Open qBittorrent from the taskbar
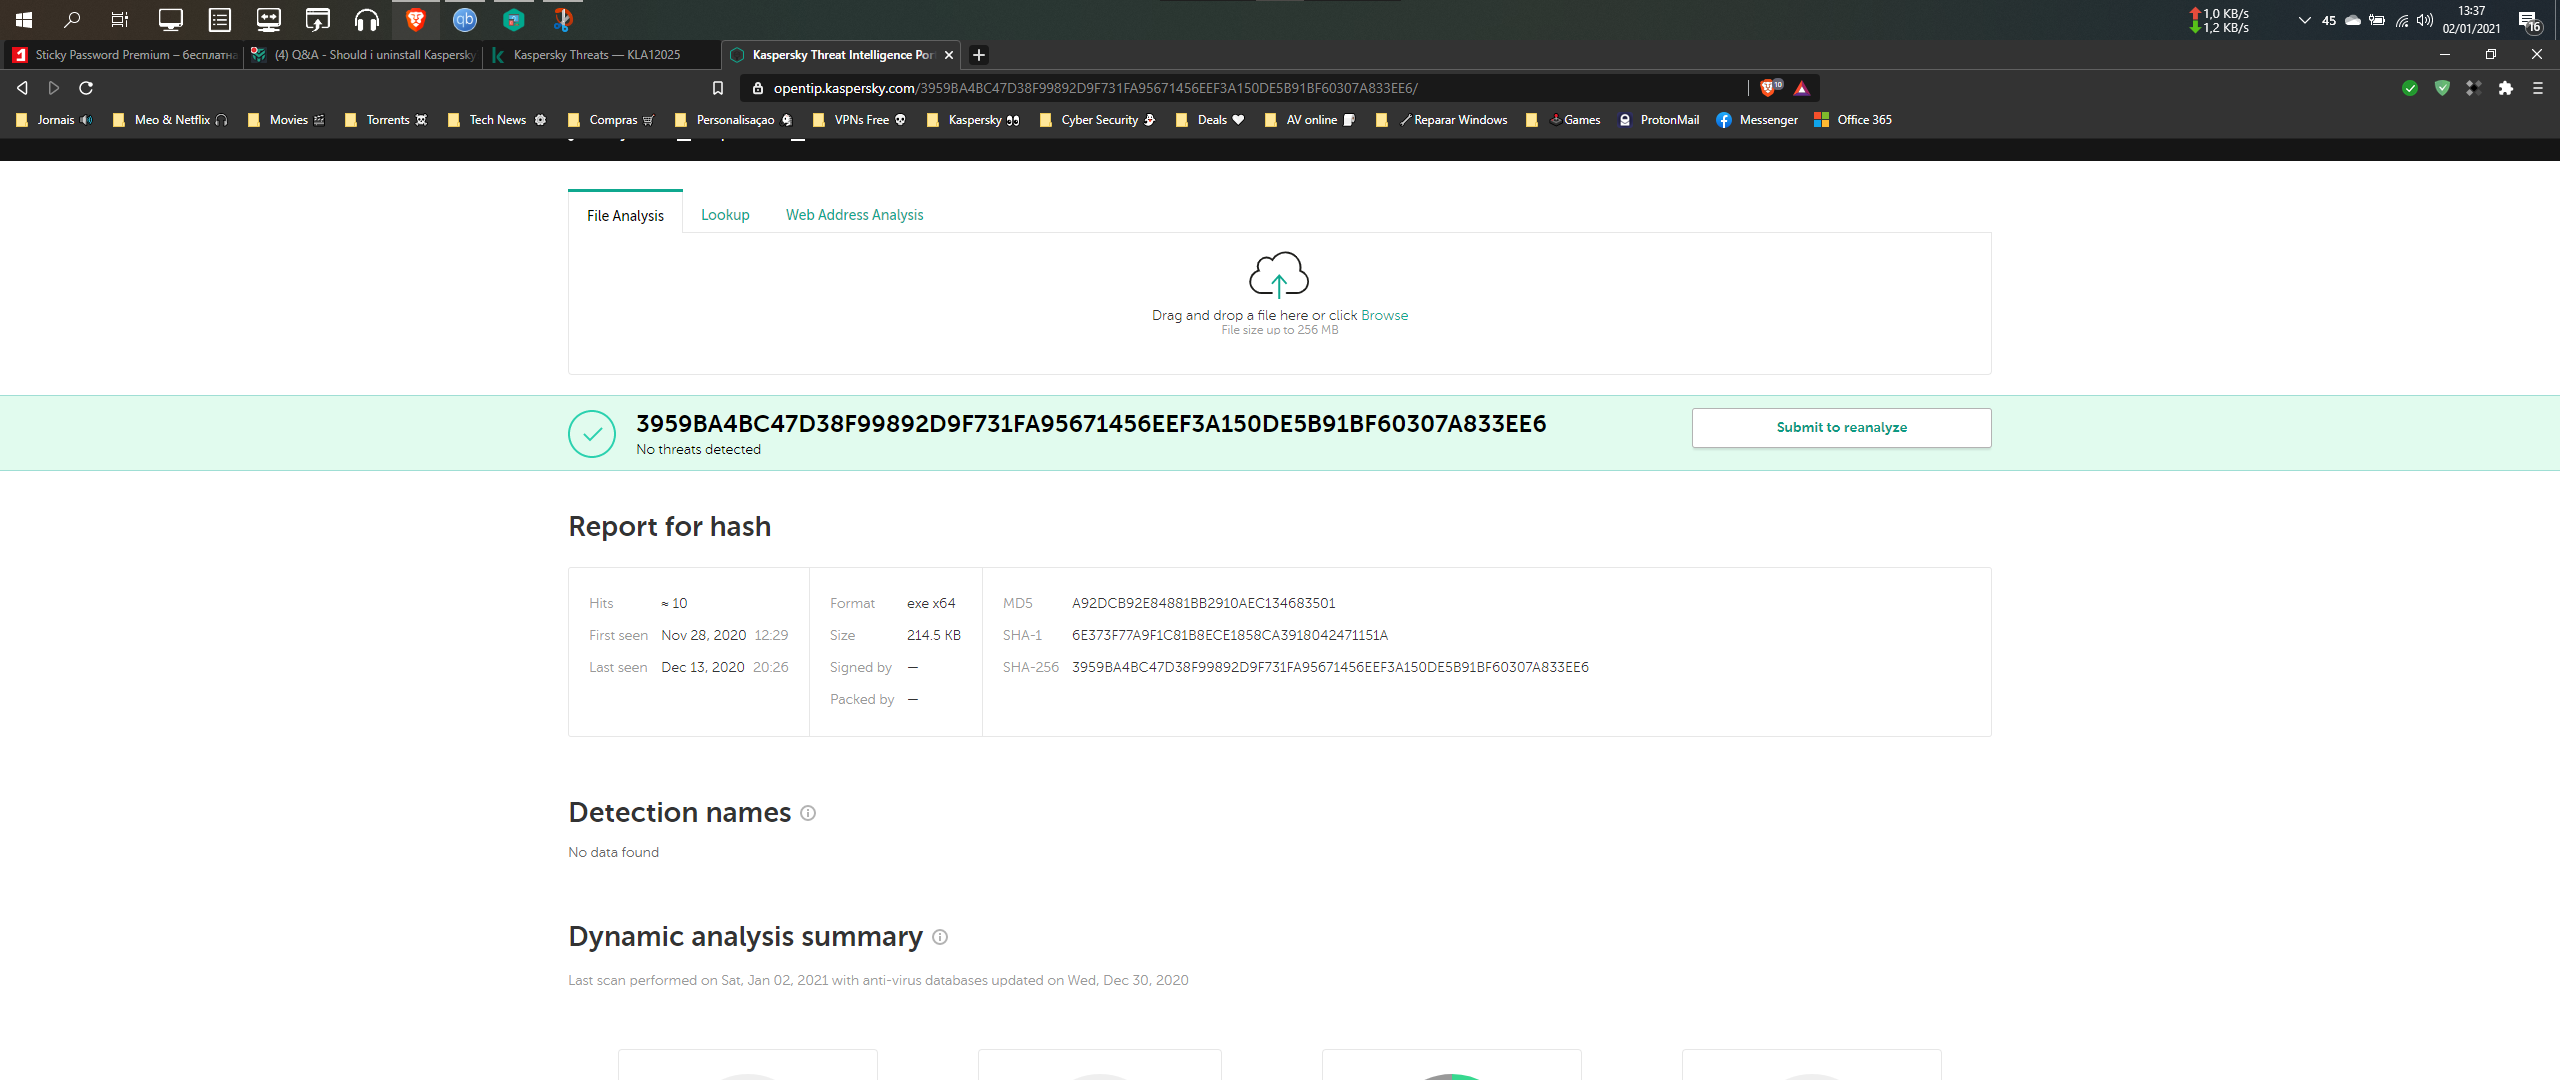 (465, 19)
